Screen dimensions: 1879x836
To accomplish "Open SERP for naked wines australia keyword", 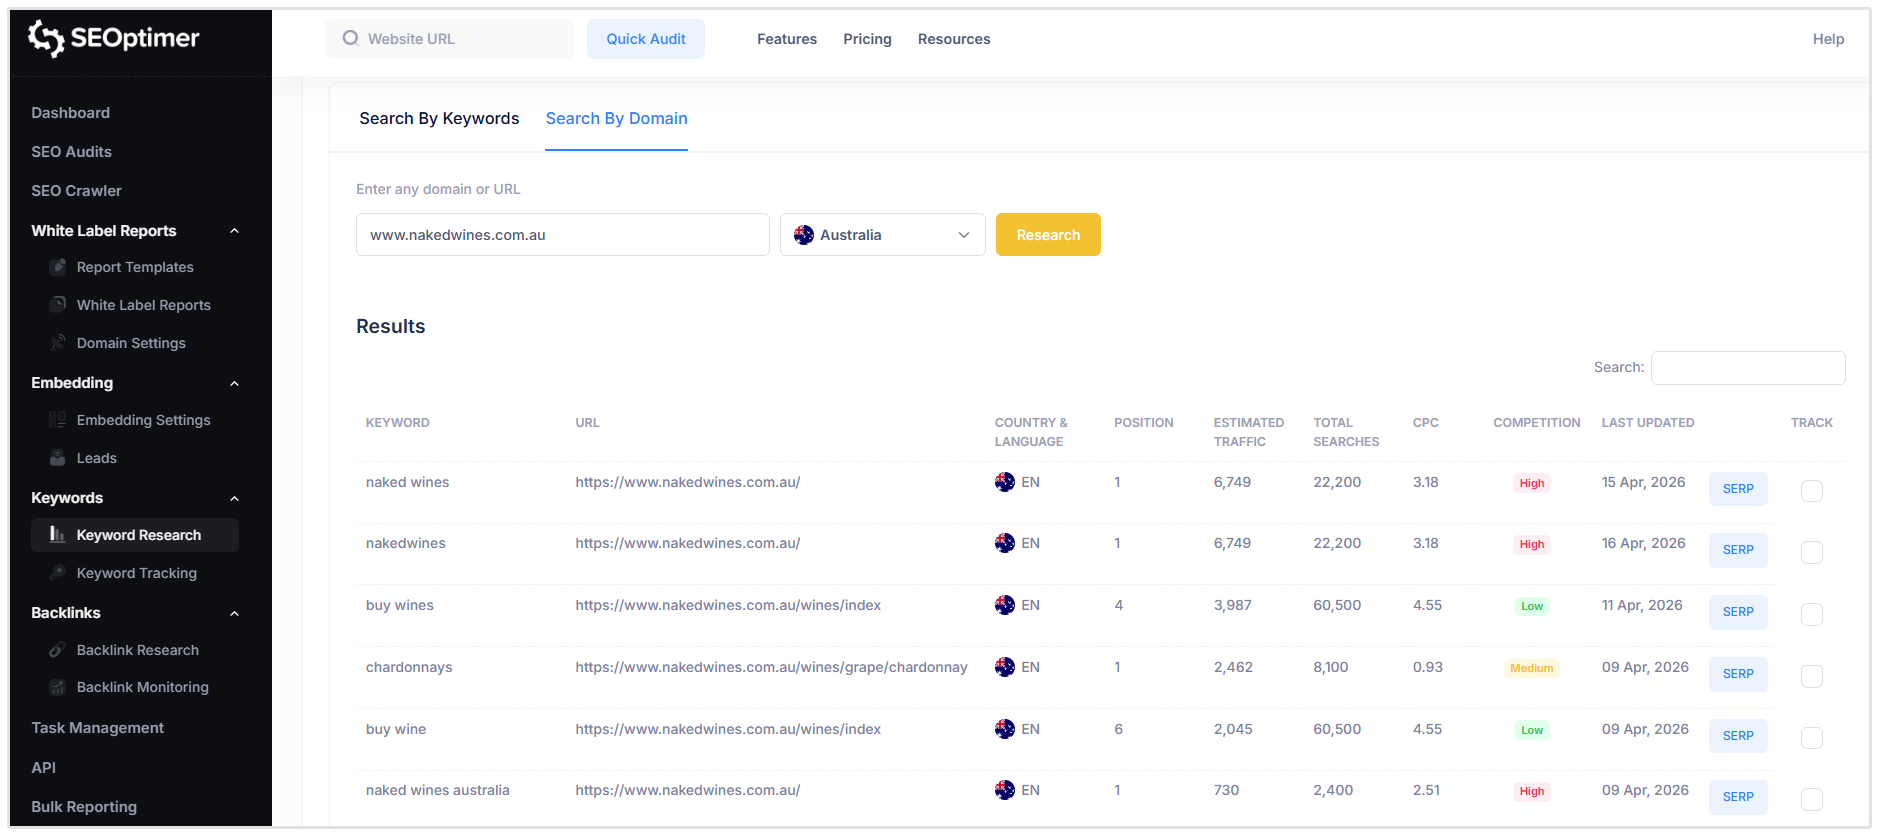I will click(x=1738, y=797).
